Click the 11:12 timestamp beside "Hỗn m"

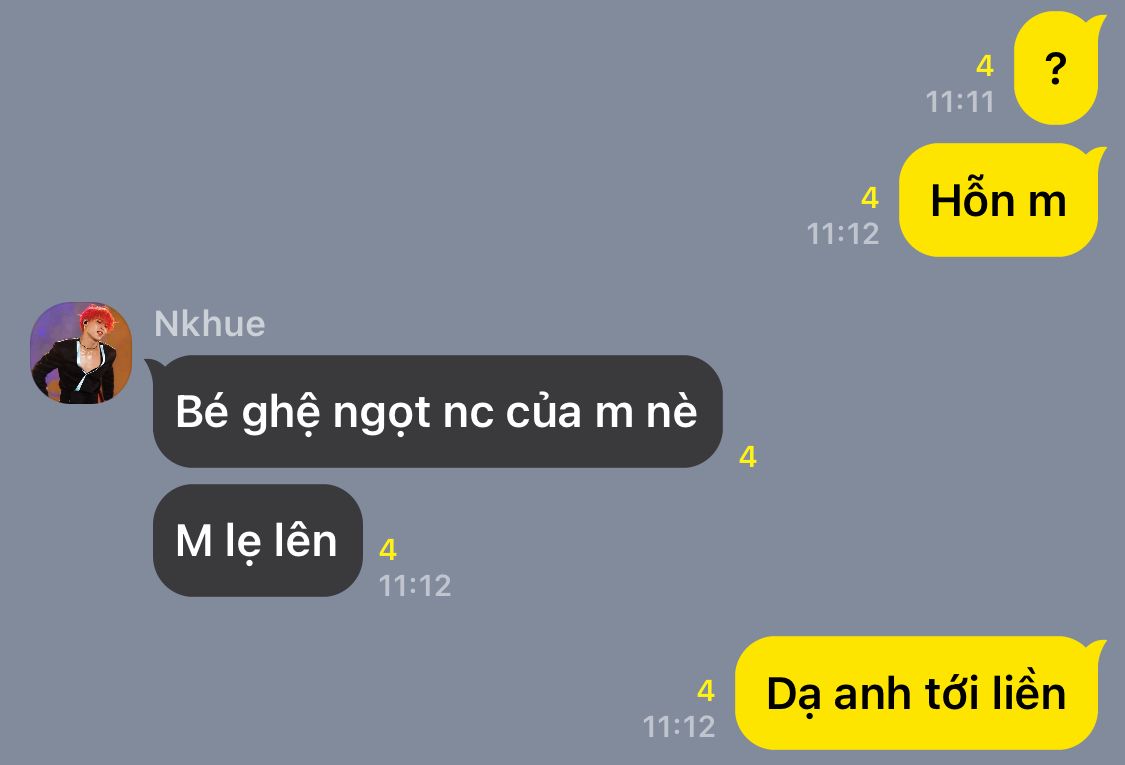coord(843,234)
